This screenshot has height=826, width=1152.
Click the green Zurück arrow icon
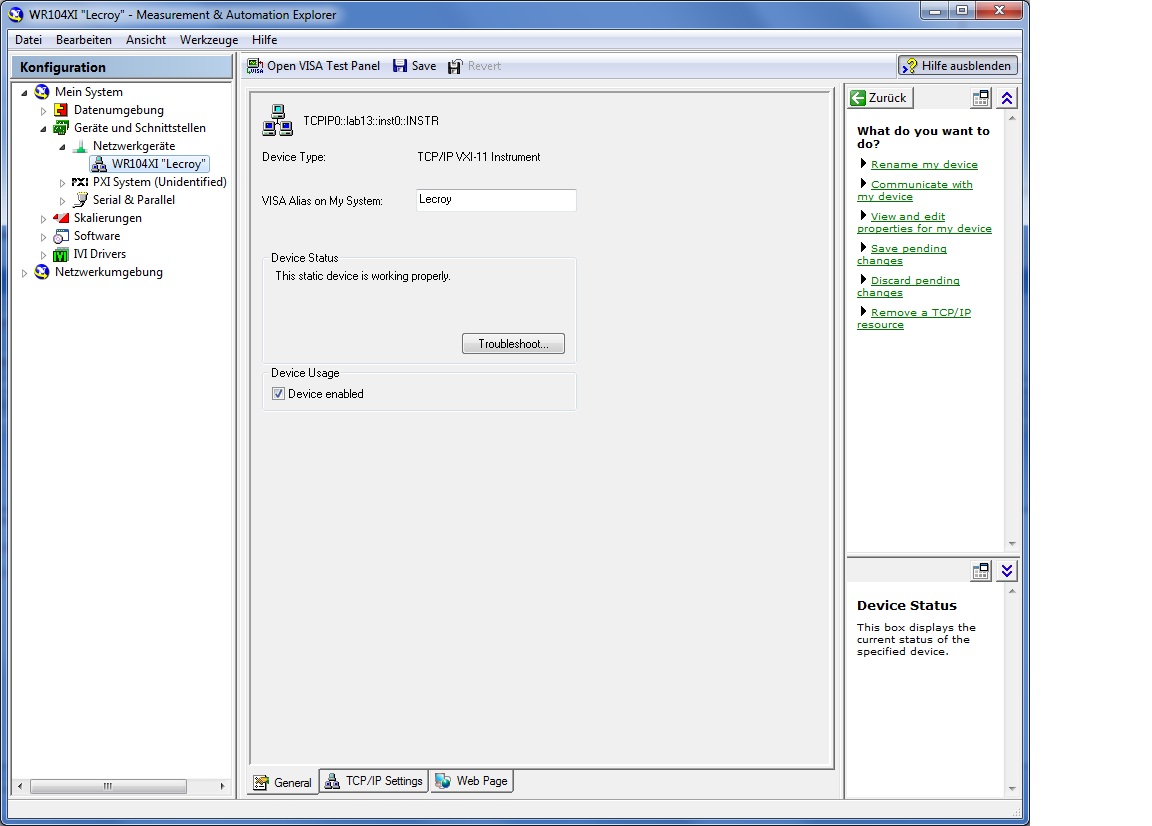[857, 98]
